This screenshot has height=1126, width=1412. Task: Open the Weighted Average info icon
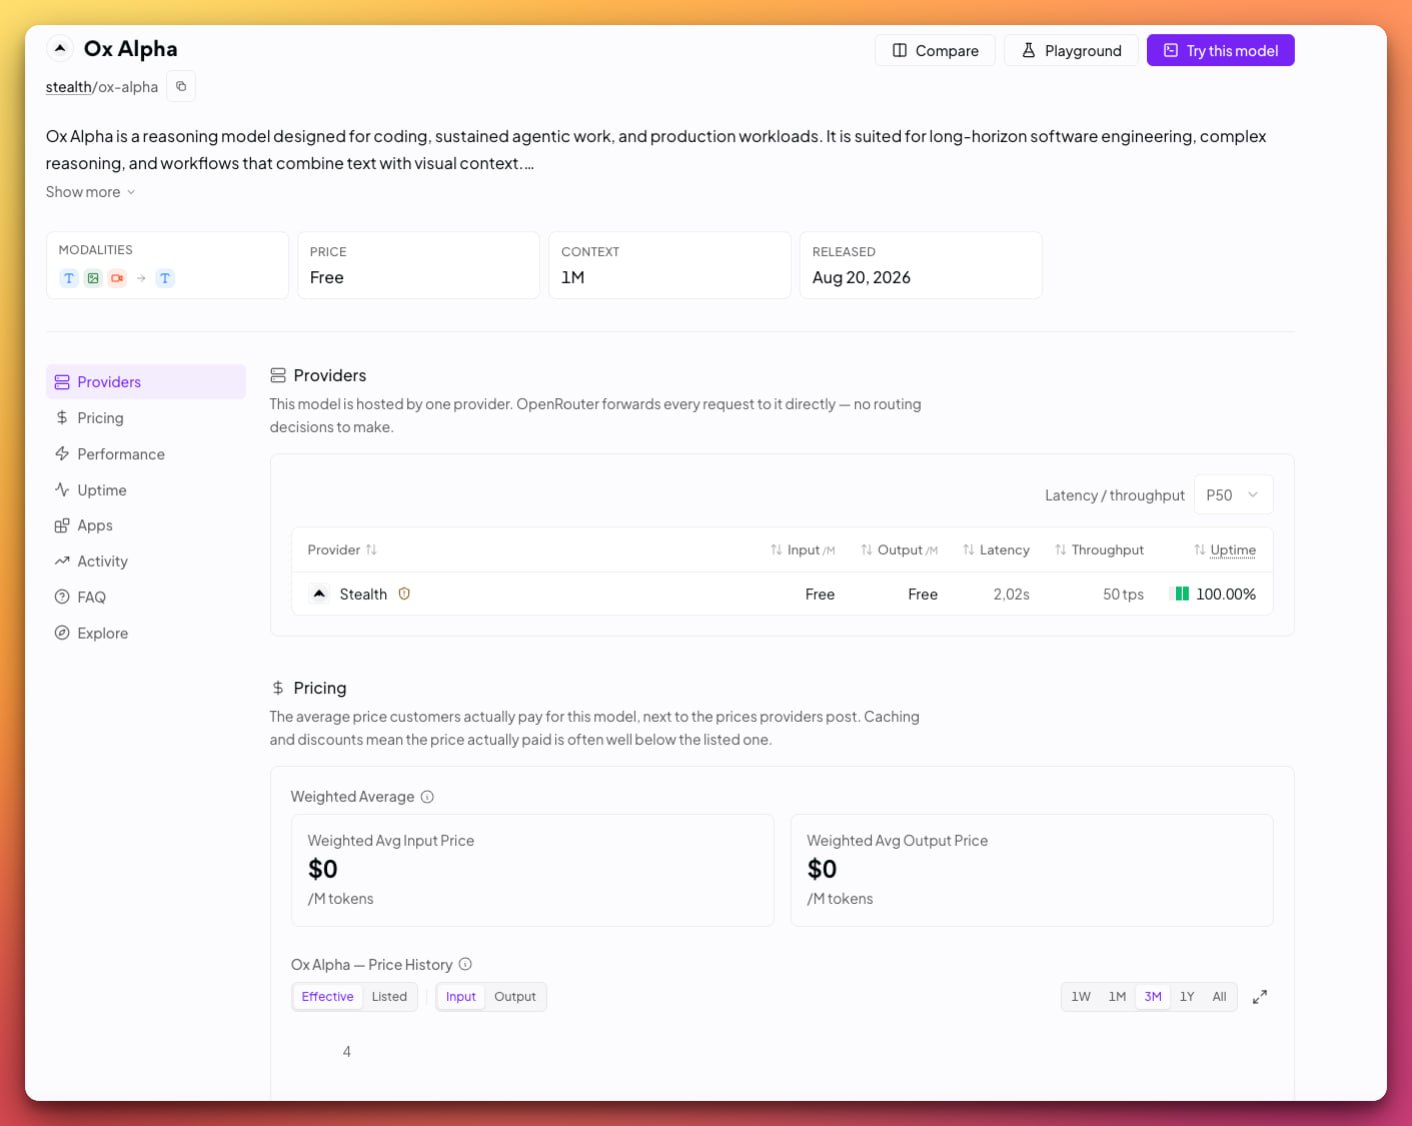coord(427,797)
